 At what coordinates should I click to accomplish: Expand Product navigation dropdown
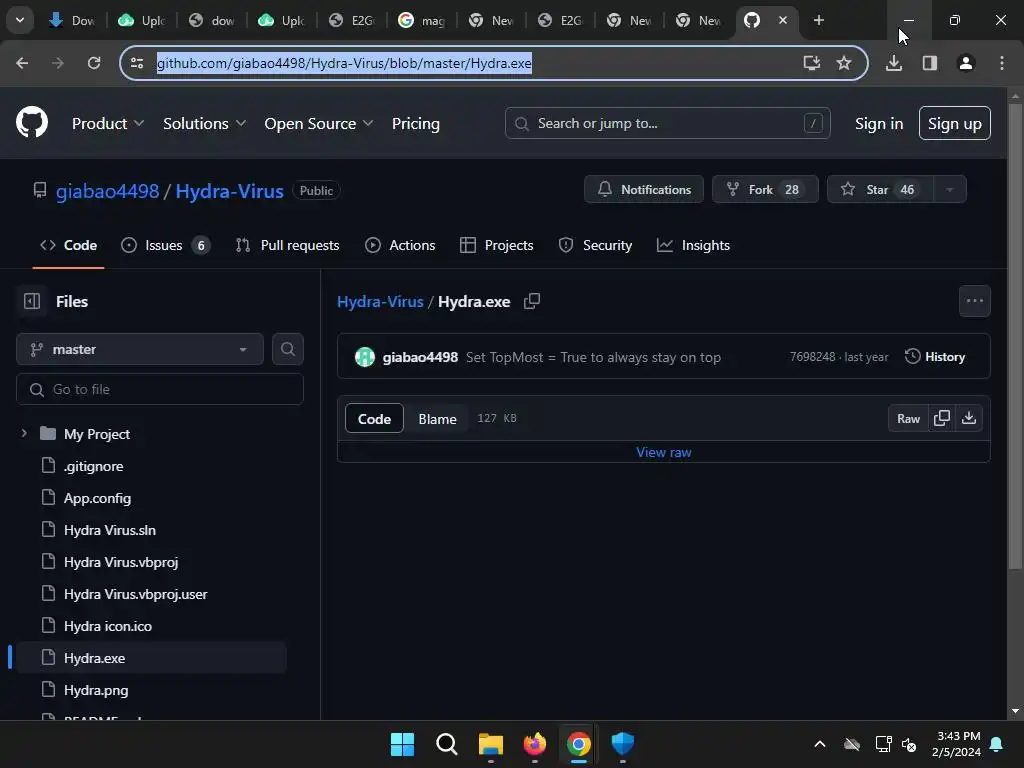108,123
